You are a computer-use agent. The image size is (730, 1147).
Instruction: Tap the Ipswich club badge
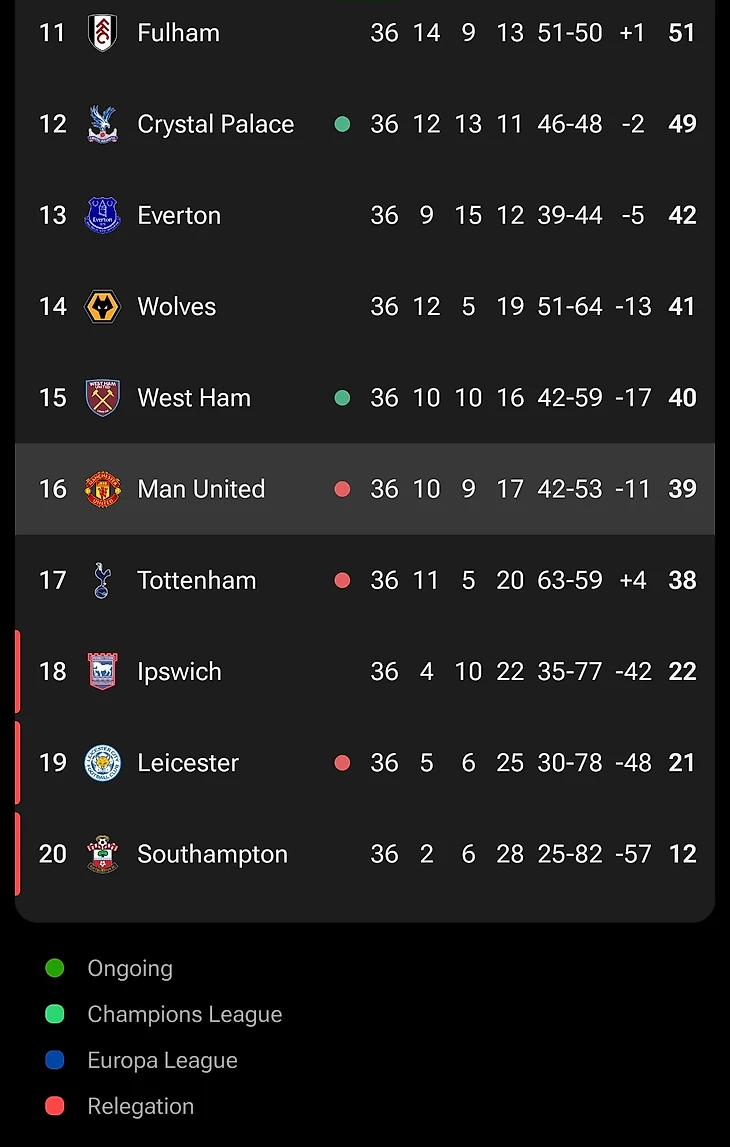point(102,672)
